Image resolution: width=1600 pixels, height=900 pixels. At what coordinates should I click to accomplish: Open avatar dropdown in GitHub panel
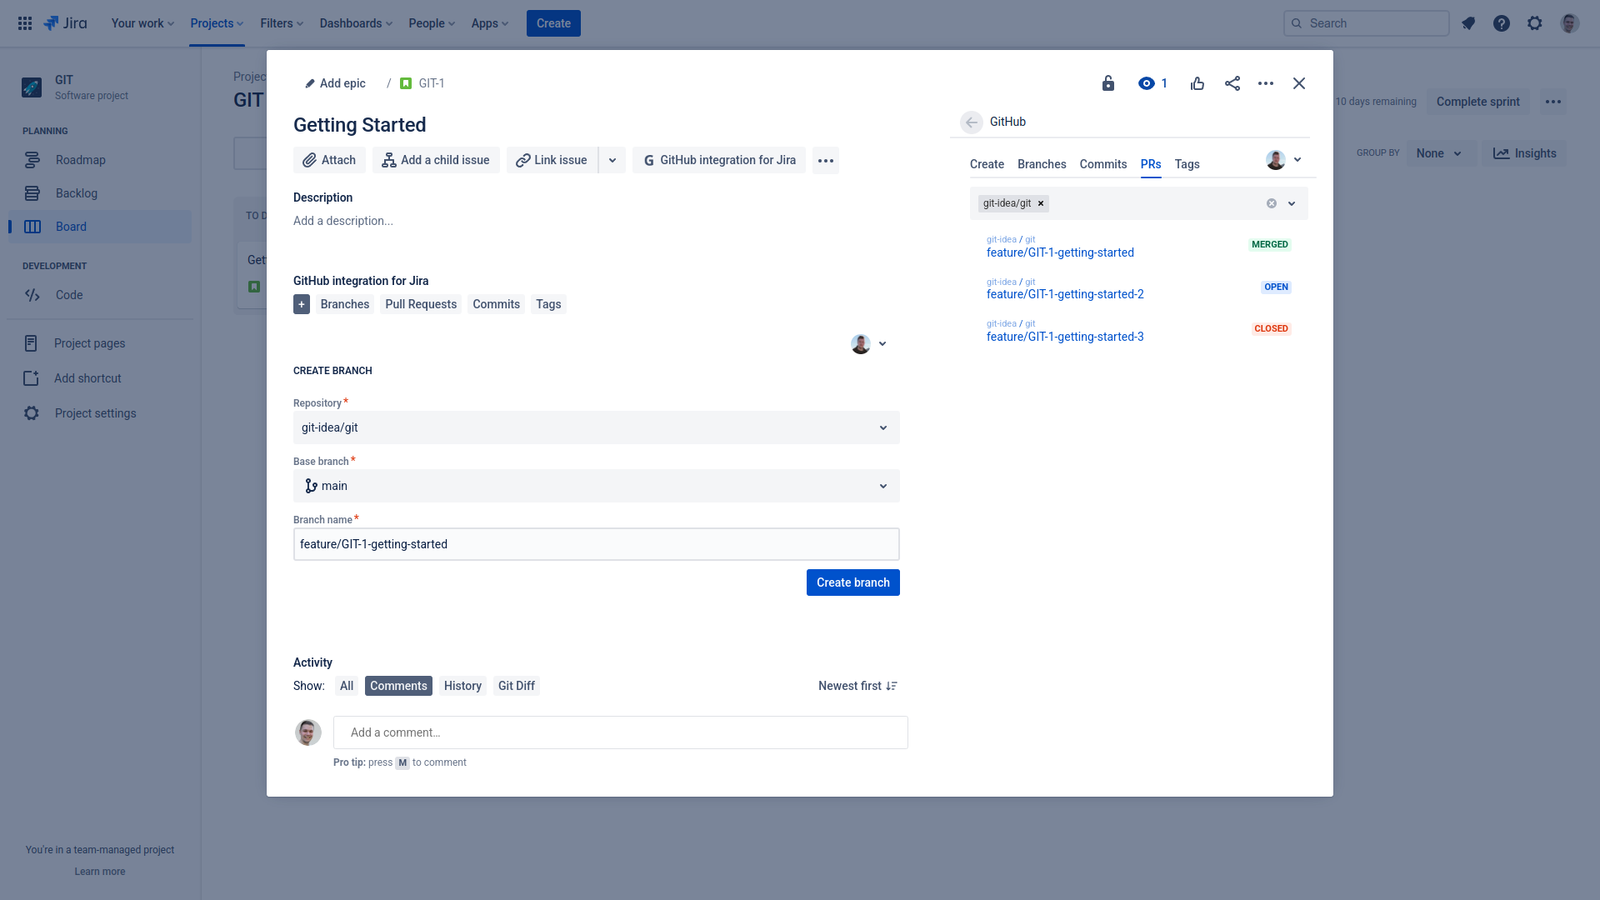coord(1284,160)
